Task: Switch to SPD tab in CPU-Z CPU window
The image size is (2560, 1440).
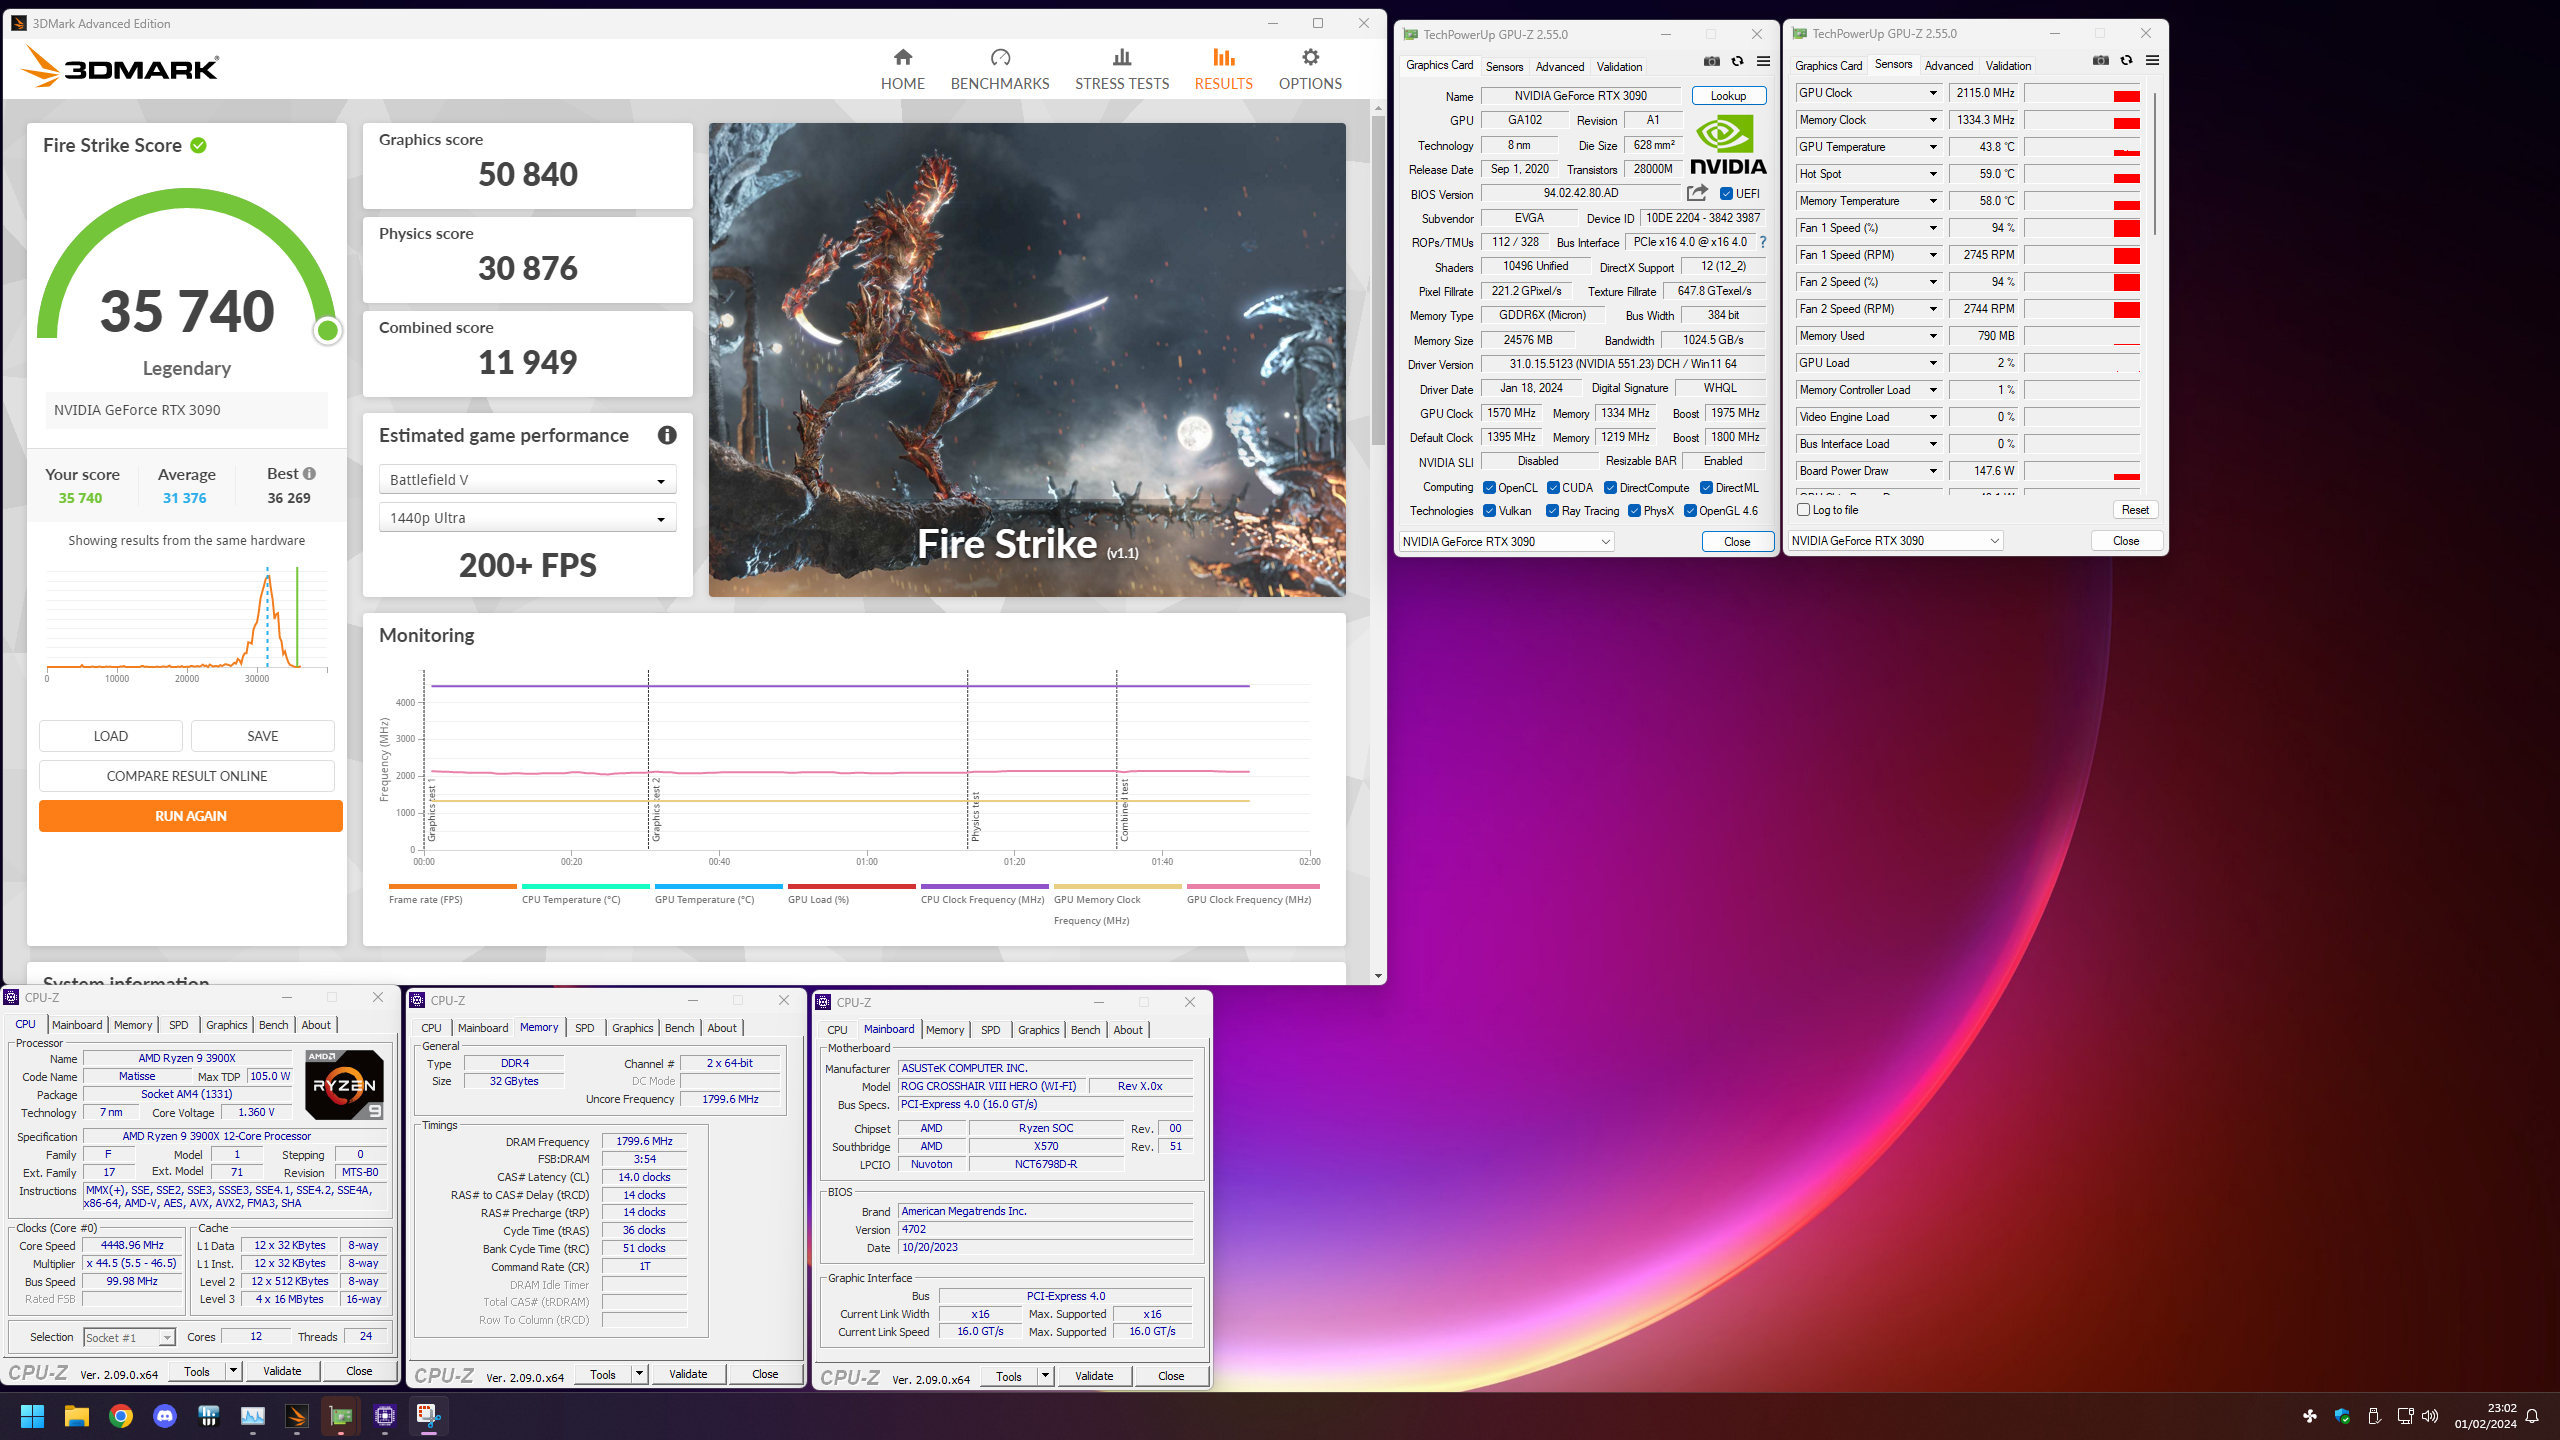Action: (178, 1025)
